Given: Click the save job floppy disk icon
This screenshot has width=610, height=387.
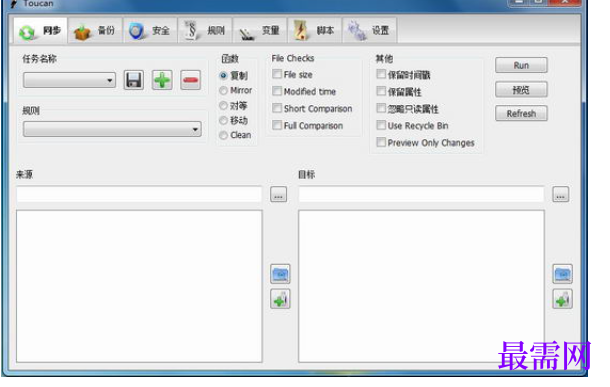Looking at the screenshot, I should (133, 80).
